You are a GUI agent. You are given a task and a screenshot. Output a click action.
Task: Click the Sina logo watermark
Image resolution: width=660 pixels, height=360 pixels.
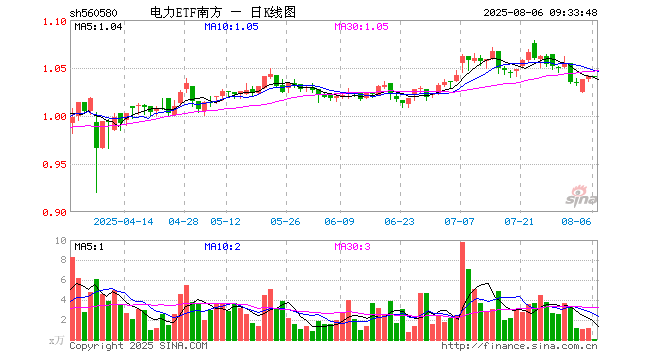click(581, 196)
